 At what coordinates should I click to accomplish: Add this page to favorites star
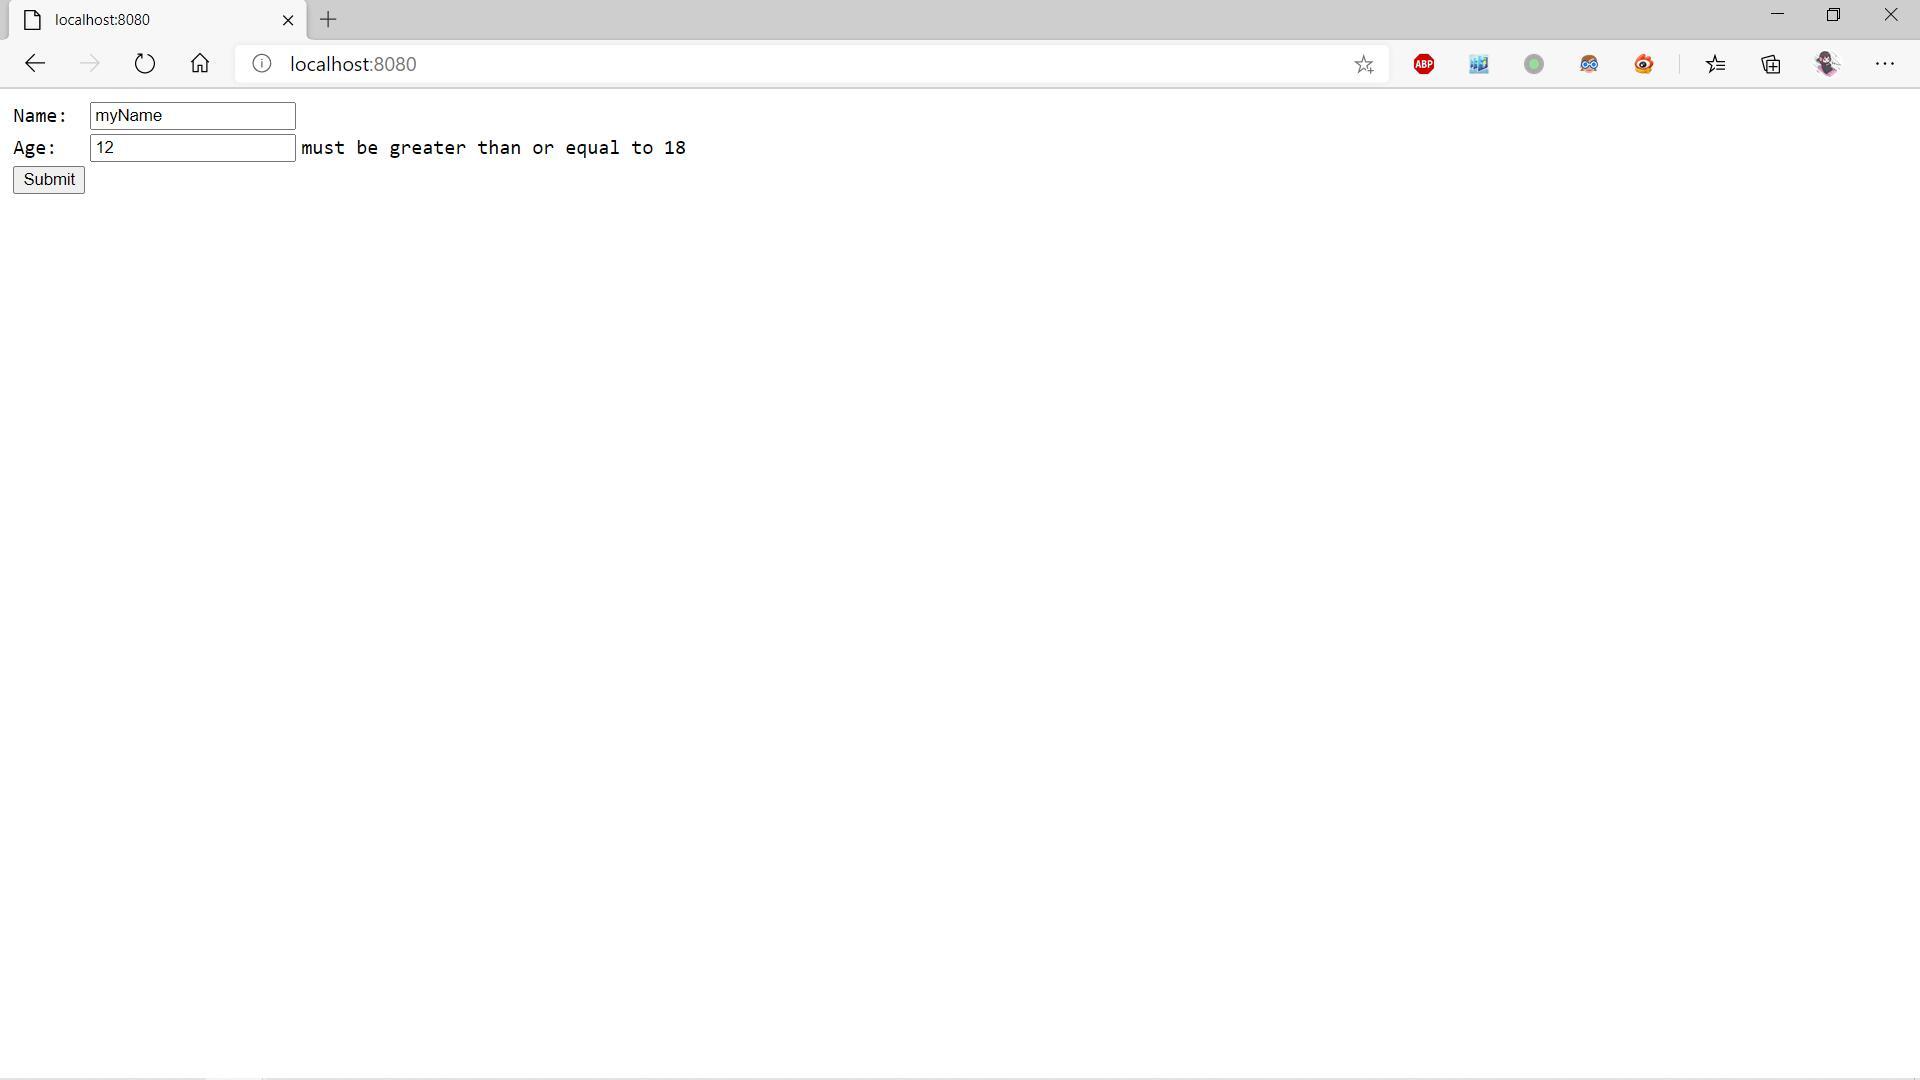coord(1364,64)
